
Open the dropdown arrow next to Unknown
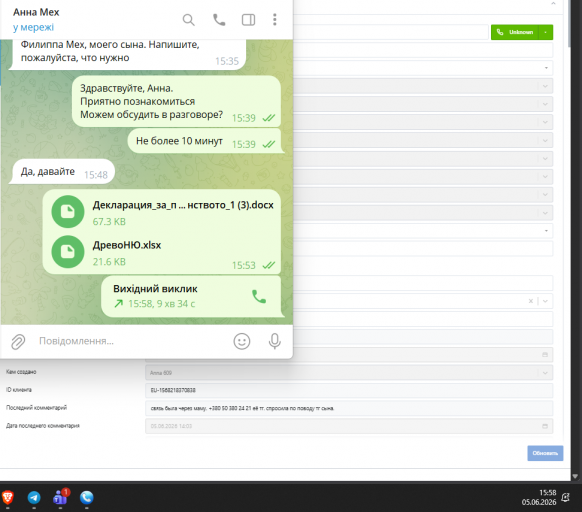point(545,32)
